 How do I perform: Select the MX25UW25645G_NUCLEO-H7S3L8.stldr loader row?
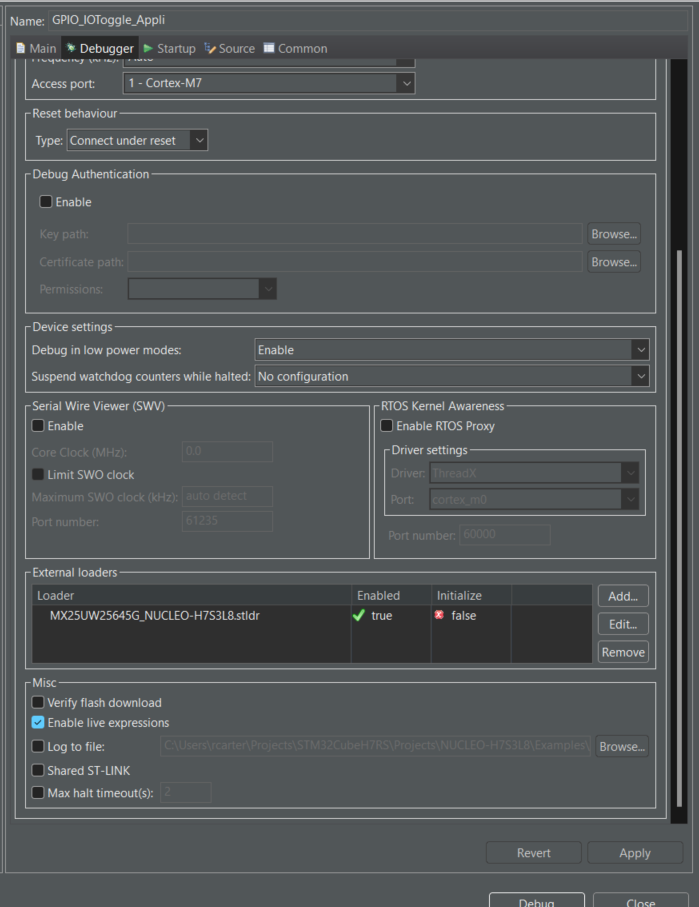[312, 615]
